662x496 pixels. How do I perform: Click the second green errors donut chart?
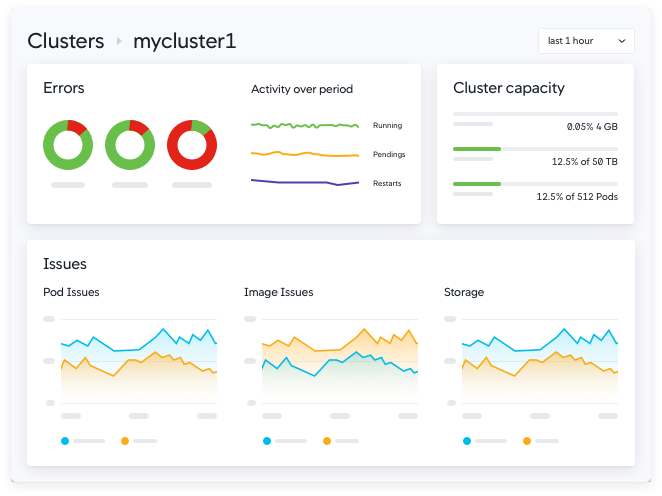click(x=130, y=145)
